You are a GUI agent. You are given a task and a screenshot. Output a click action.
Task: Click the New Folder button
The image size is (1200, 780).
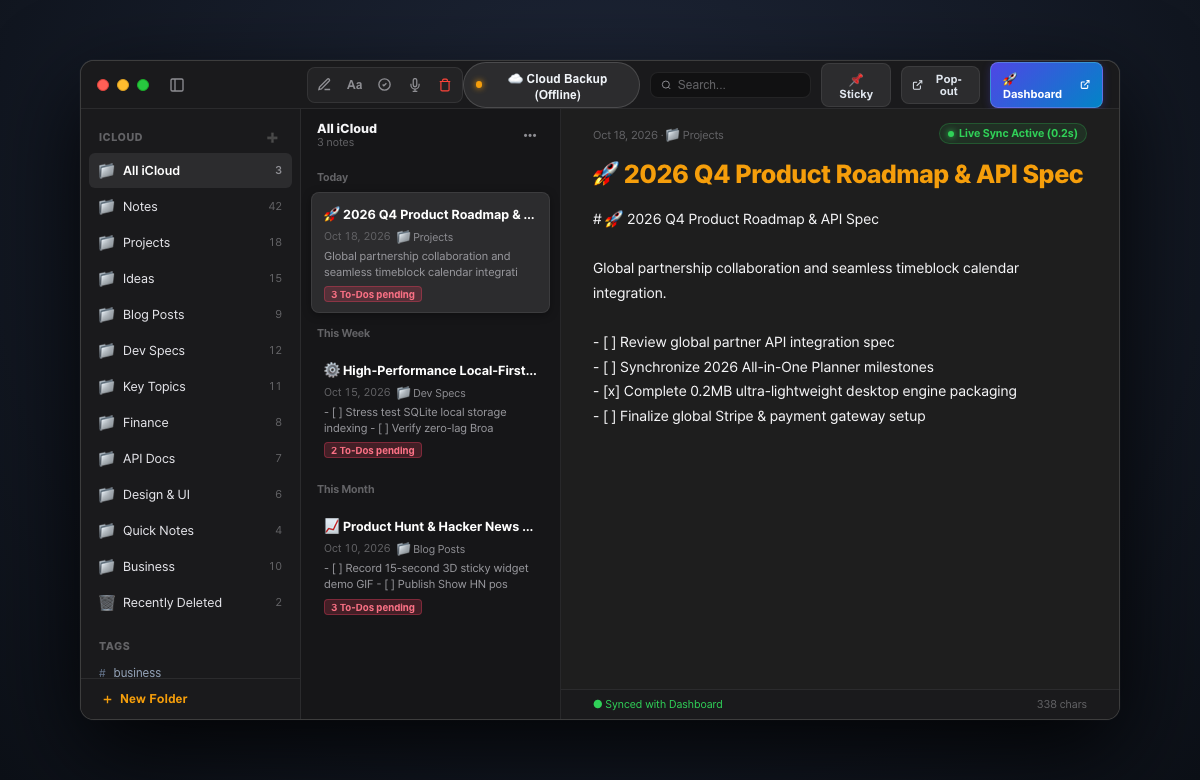tap(145, 699)
